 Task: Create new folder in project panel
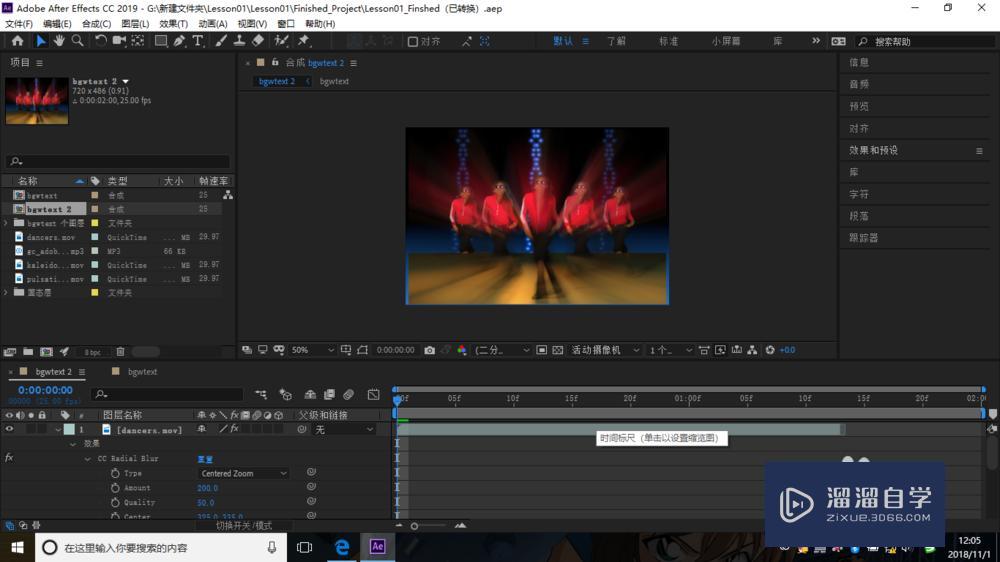(28, 351)
